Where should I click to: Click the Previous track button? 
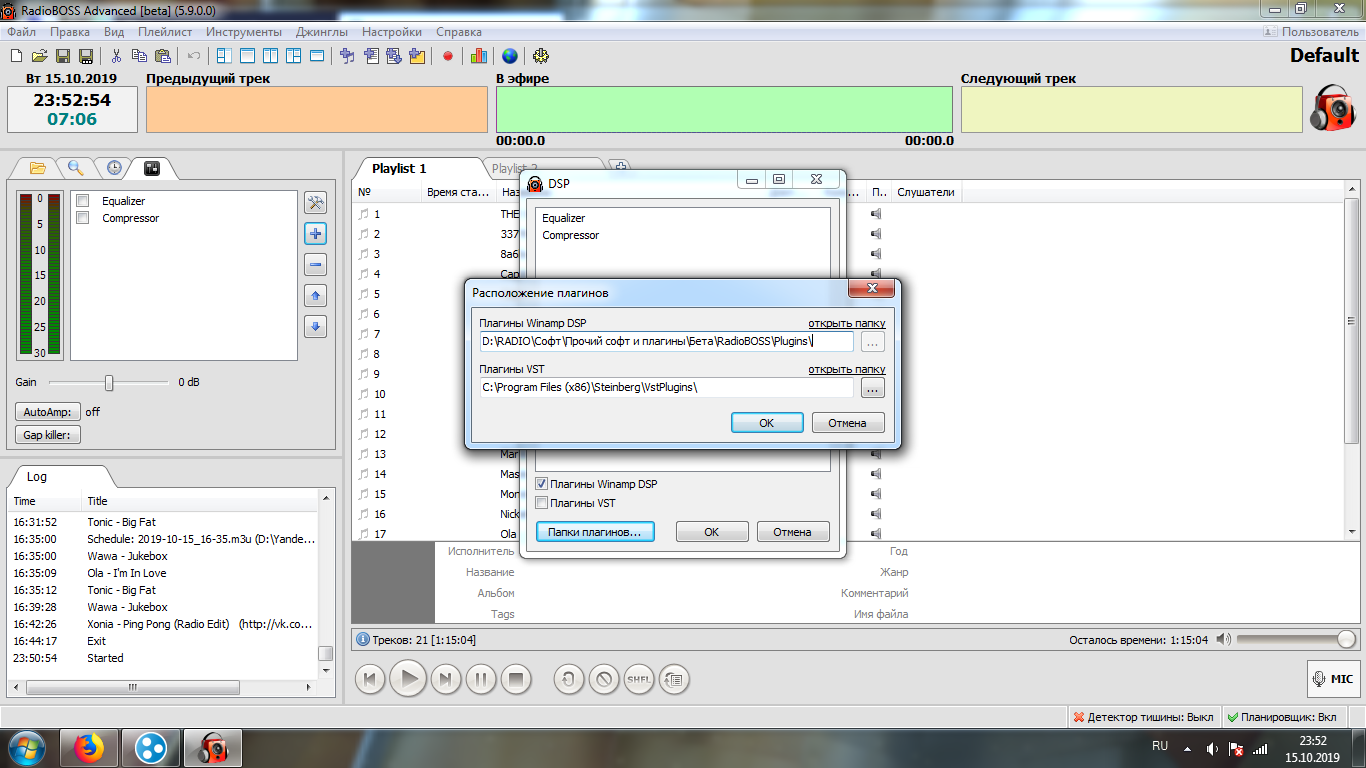click(370, 680)
